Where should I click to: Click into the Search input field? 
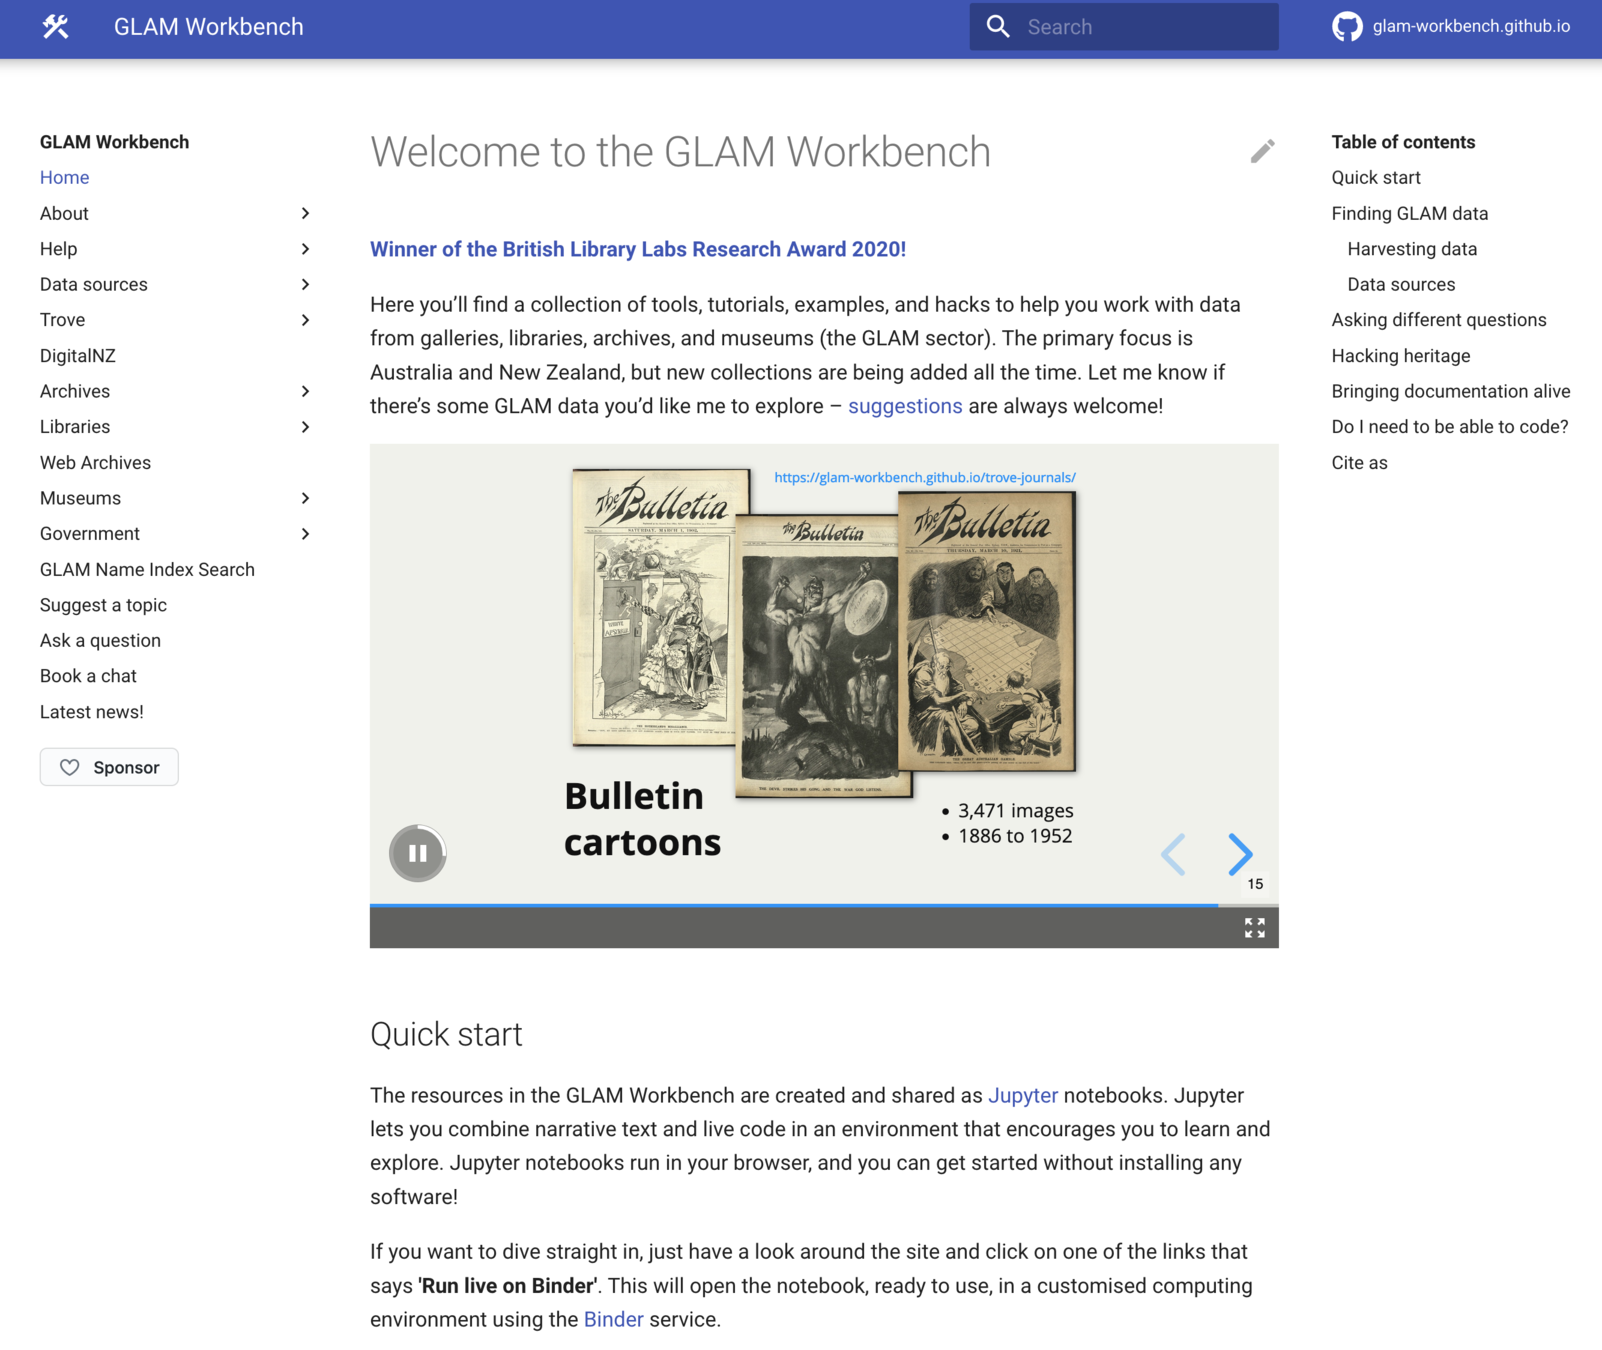[x=1124, y=27]
